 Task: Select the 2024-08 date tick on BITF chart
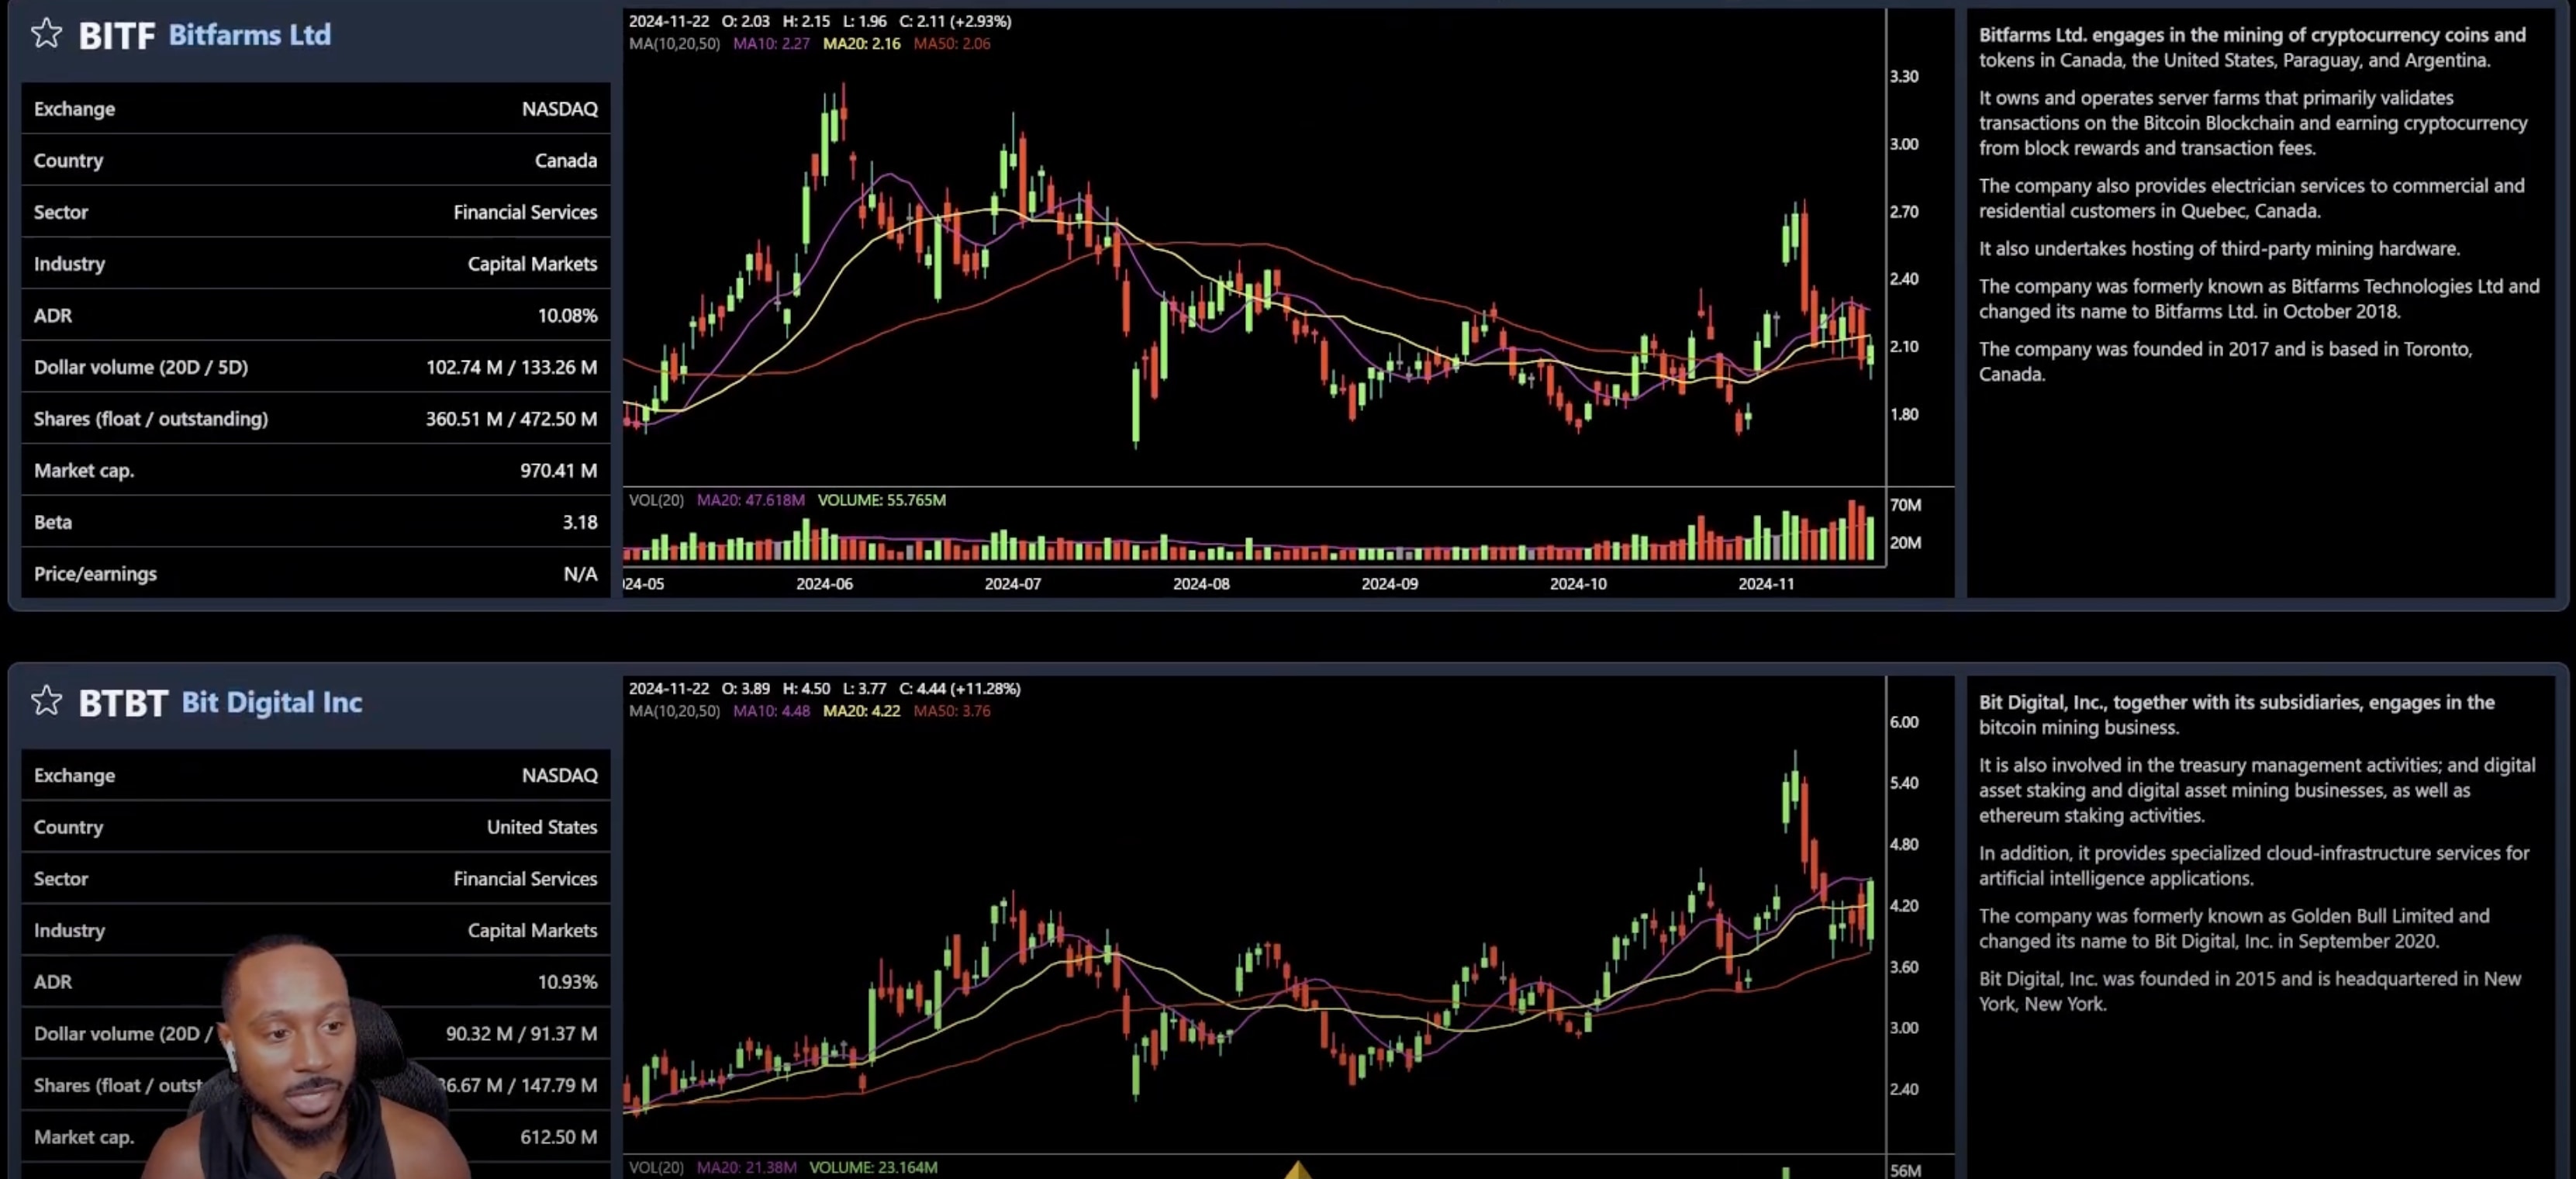pos(1201,584)
